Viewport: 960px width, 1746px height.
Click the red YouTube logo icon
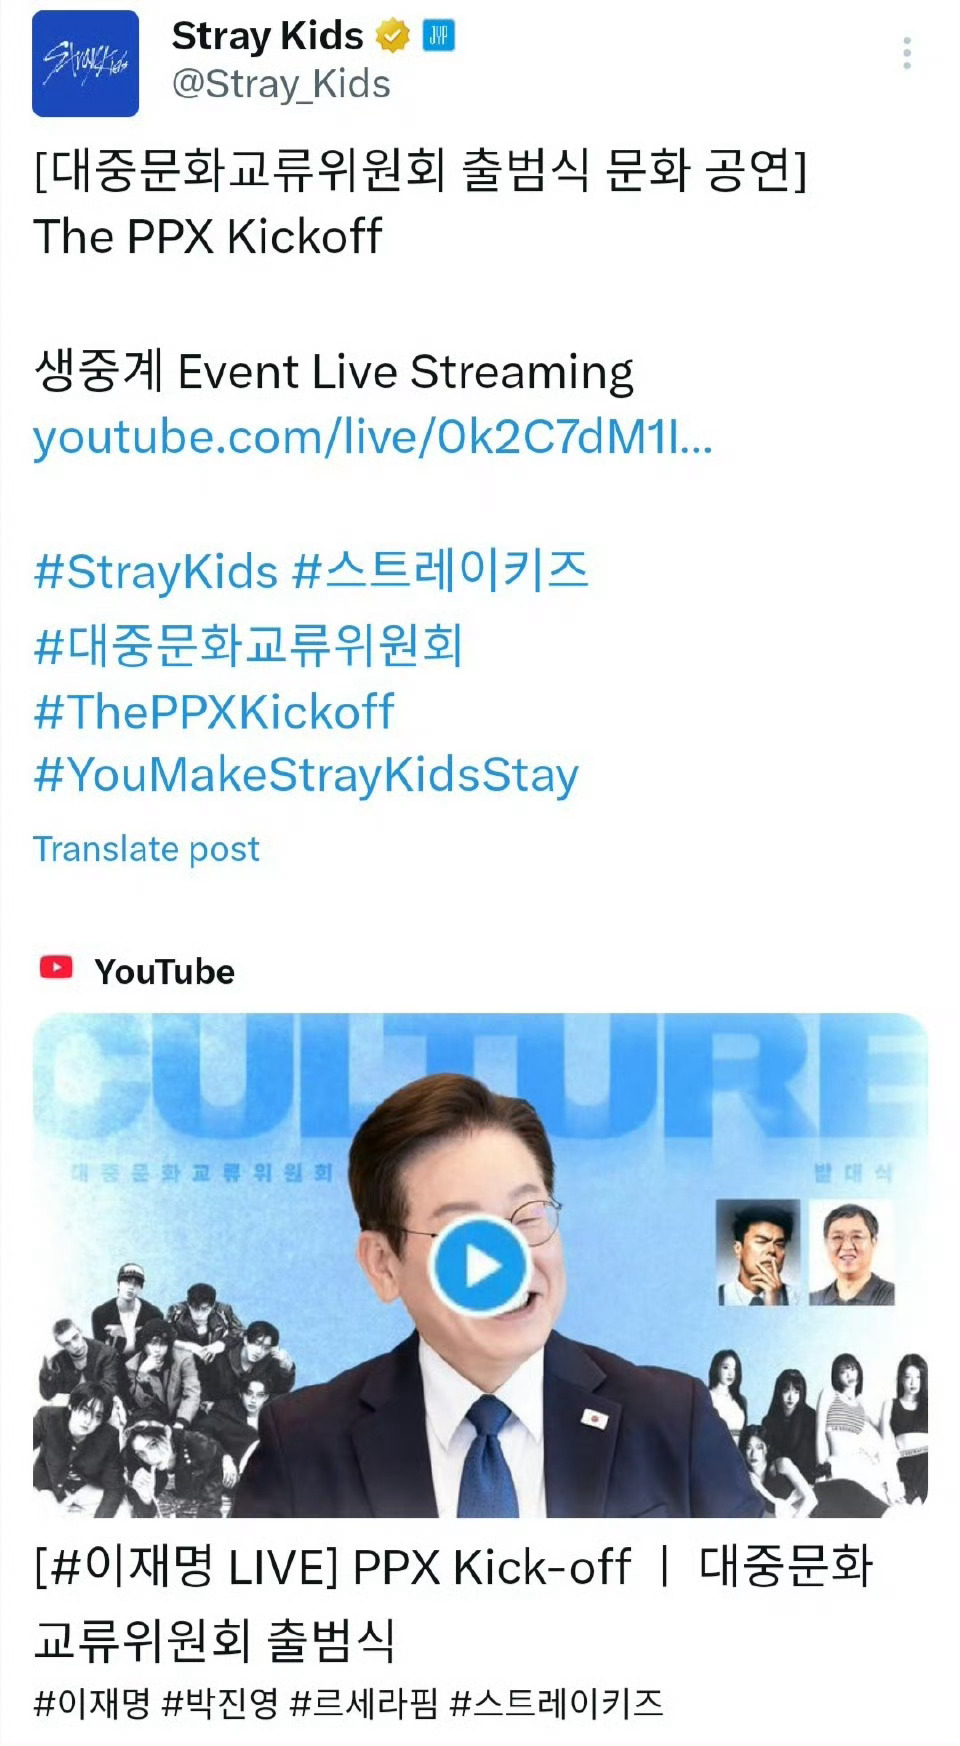(x=56, y=968)
